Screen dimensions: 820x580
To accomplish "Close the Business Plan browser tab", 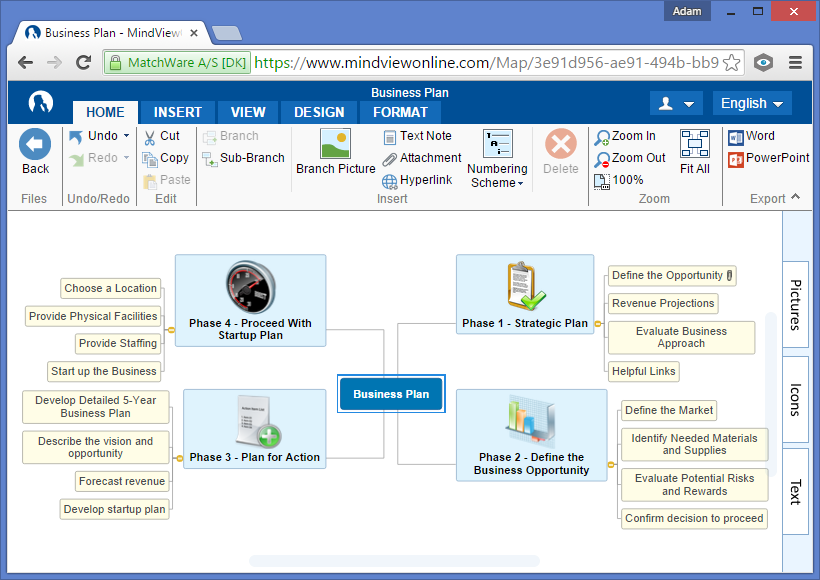I will click(193, 33).
